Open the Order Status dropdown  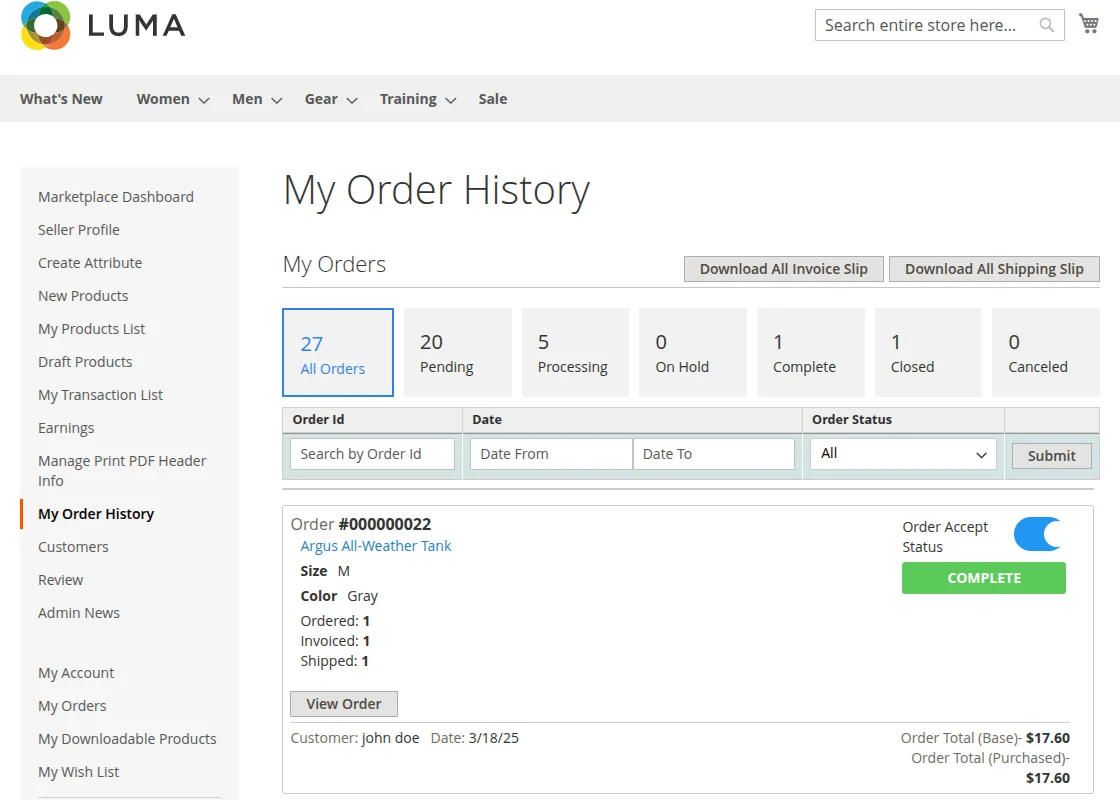coord(901,453)
